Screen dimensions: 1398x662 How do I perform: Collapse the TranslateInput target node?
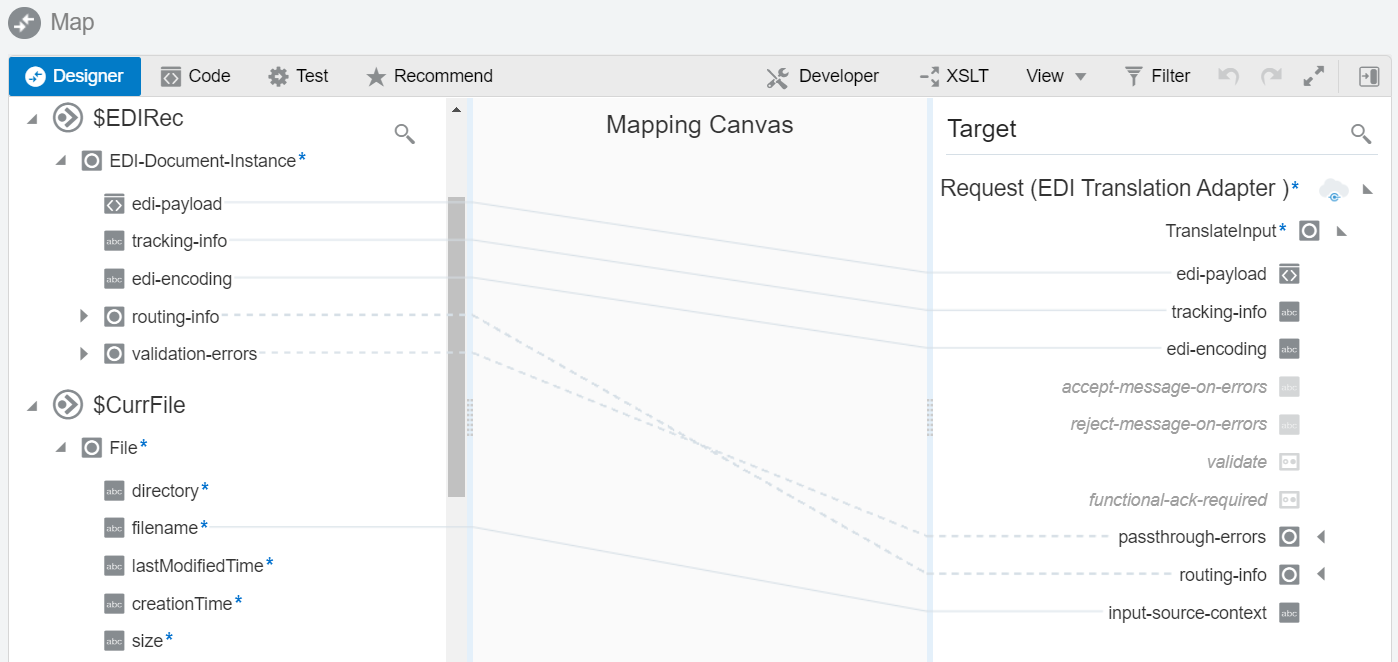coord(1342,231)
